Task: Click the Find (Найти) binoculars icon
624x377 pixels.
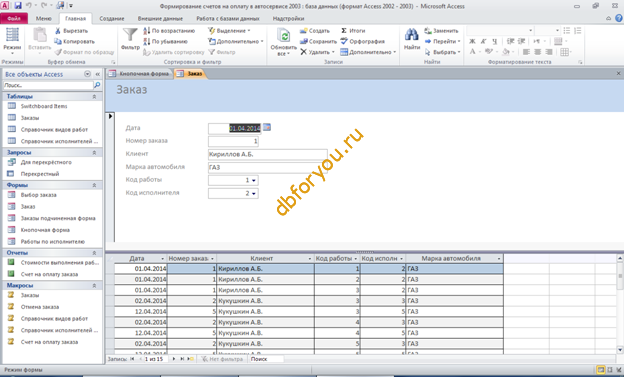Action: tap(411, 35)
